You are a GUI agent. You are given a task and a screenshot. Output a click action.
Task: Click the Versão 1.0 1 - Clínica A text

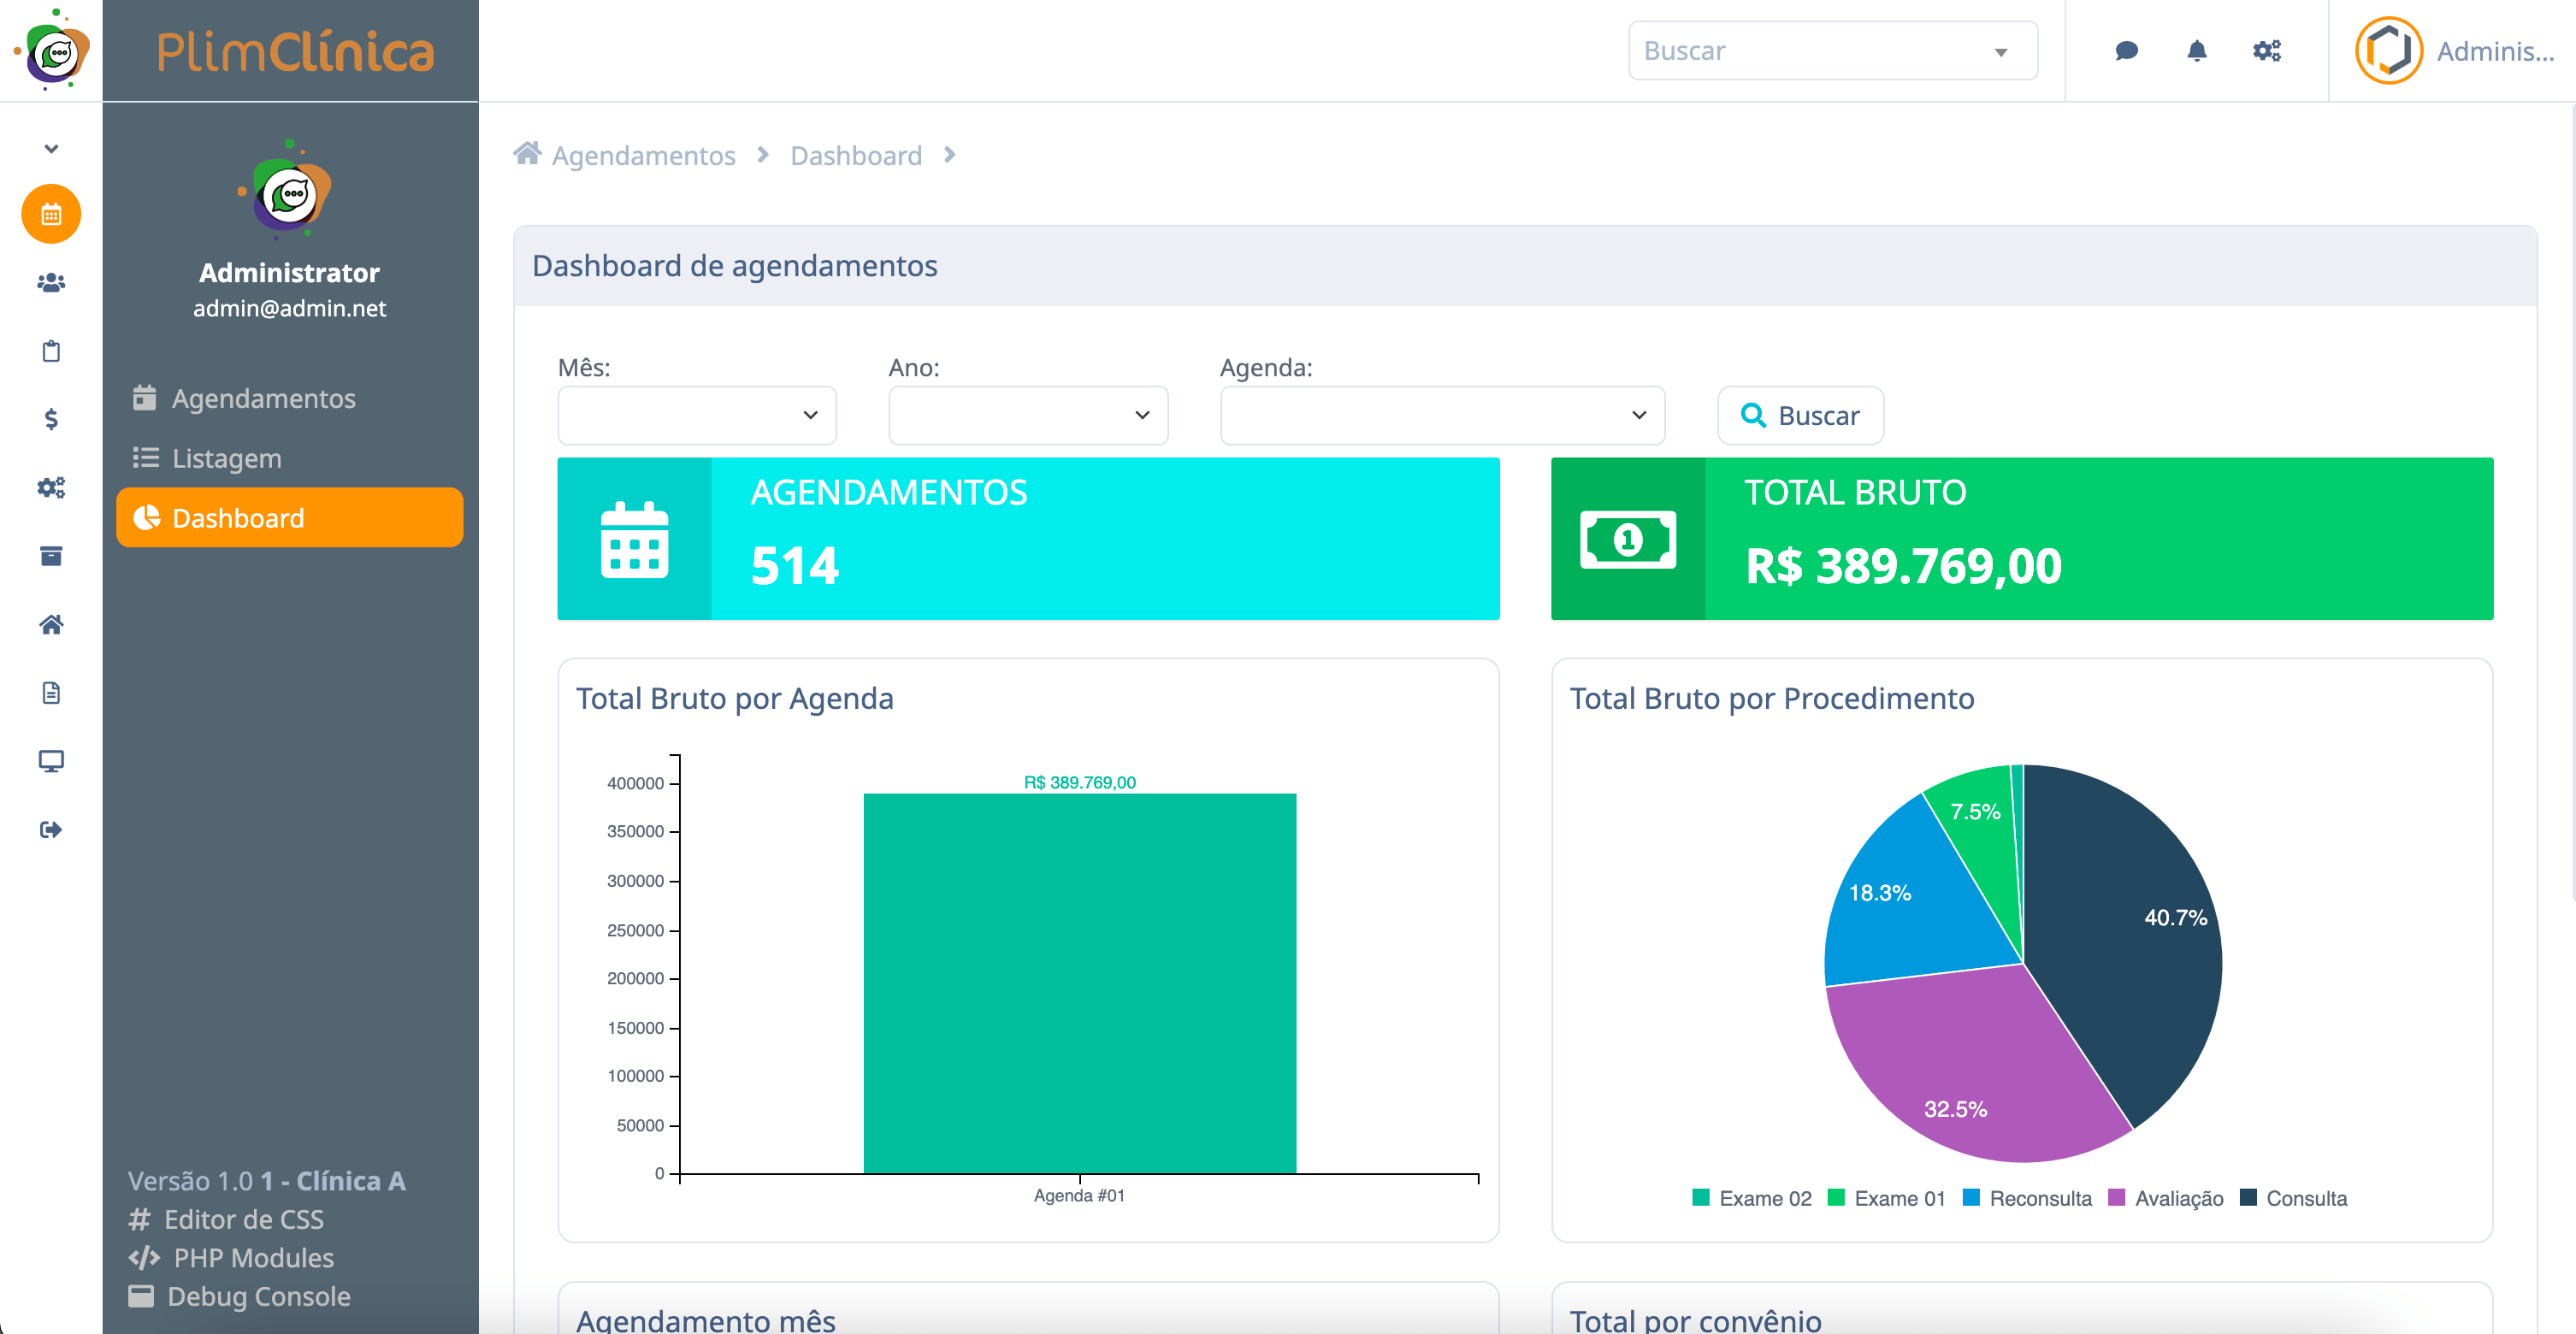[x=266, y=1181]
